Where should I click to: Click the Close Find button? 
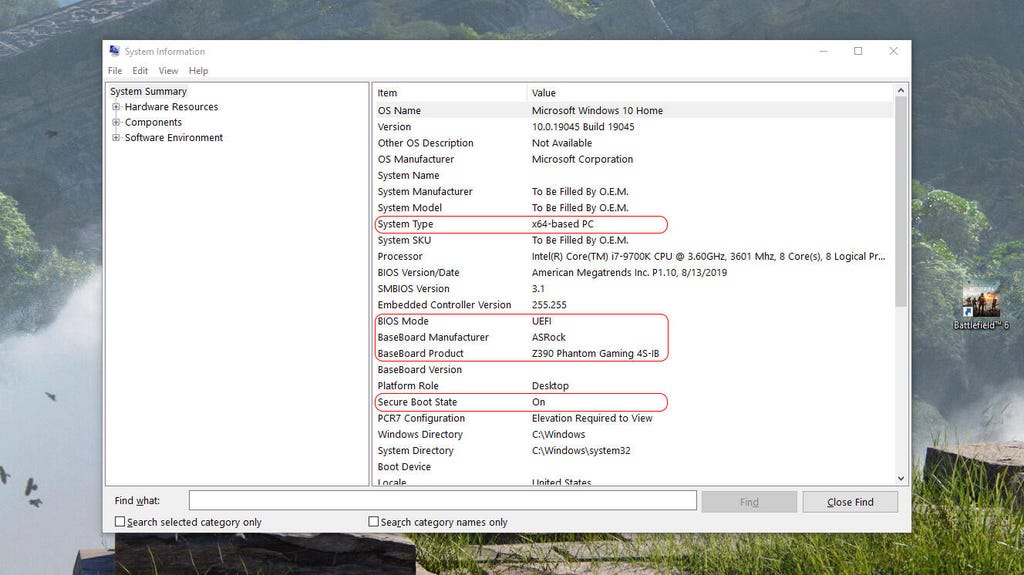(x=850, y=502)
